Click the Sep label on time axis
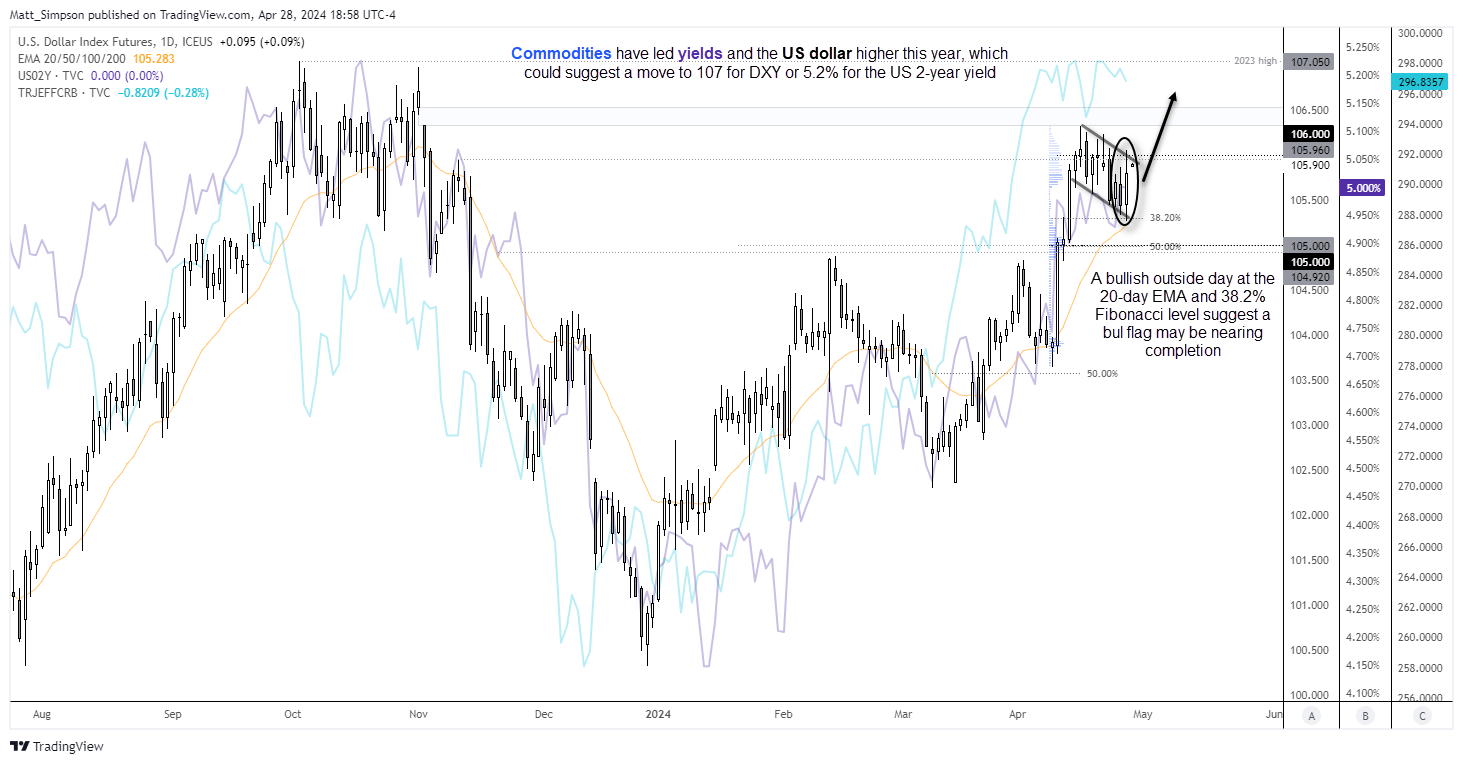 click(x=173, y=715)
